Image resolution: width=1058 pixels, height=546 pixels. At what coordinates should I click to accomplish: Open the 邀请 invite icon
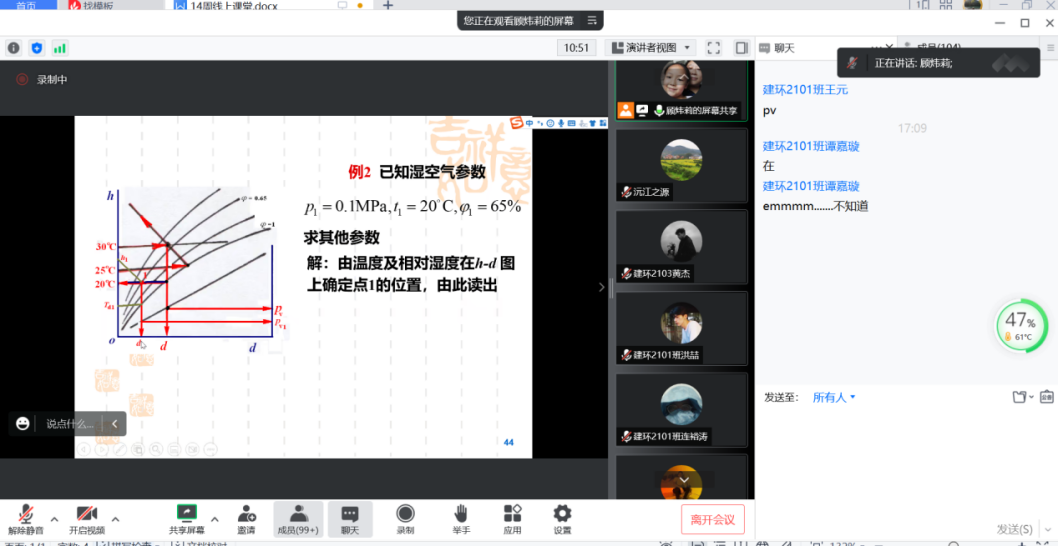[246, 514]
